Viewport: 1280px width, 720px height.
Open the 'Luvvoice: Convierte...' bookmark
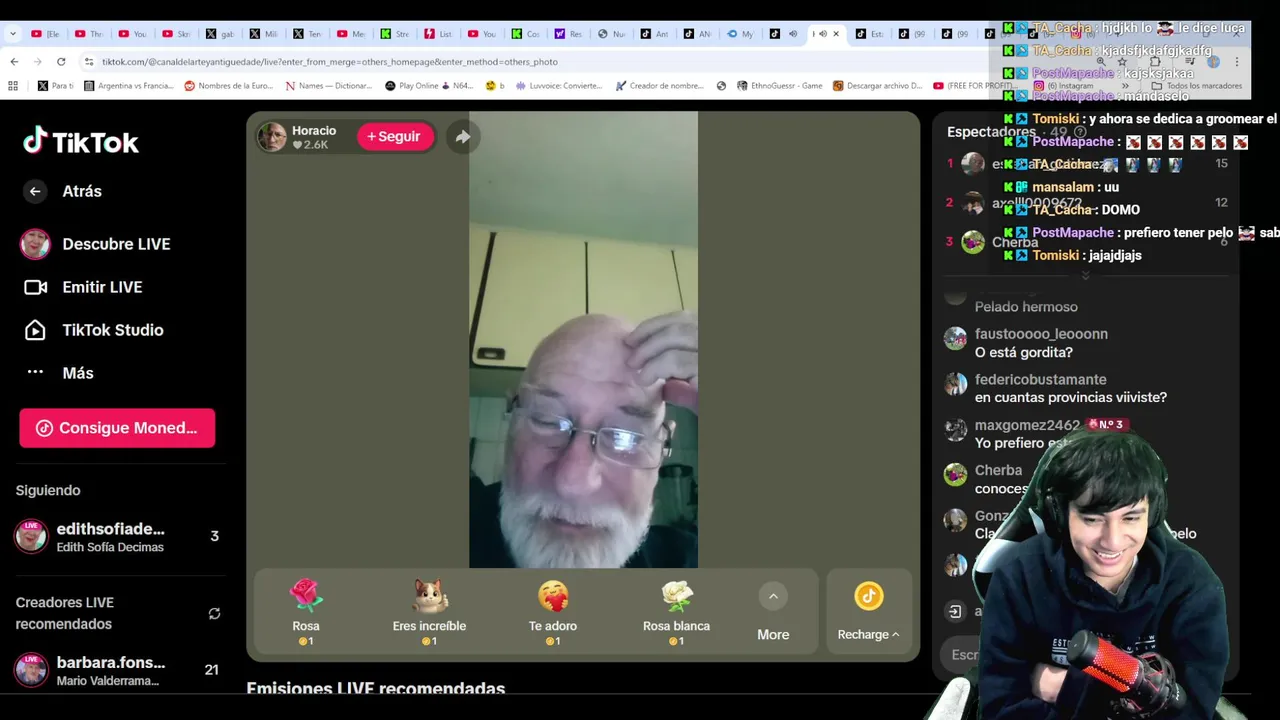559,86
